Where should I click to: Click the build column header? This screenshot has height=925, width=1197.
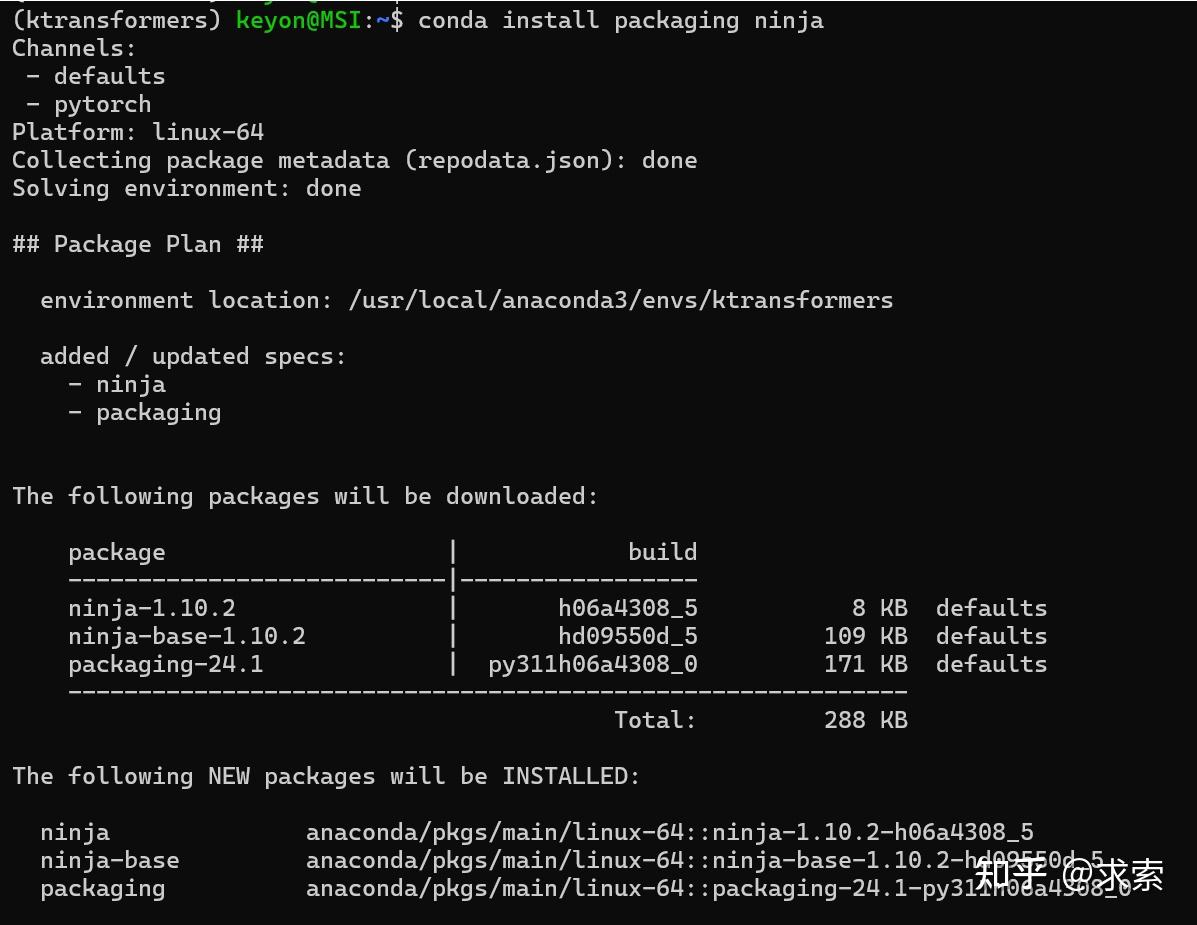coord(663,552)
